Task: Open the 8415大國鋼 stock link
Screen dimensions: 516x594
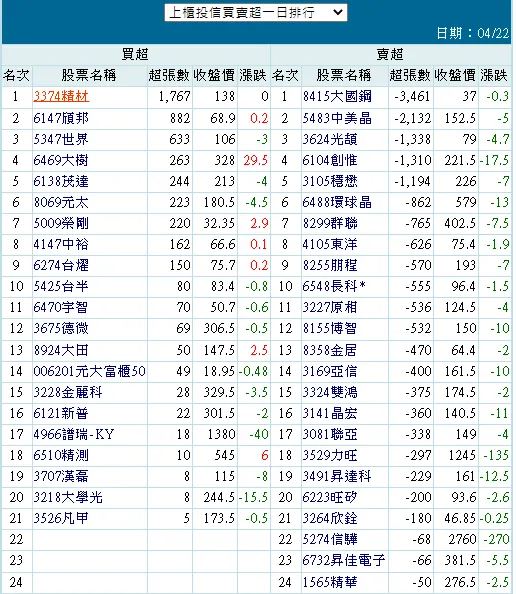Action: pos(337,97)
